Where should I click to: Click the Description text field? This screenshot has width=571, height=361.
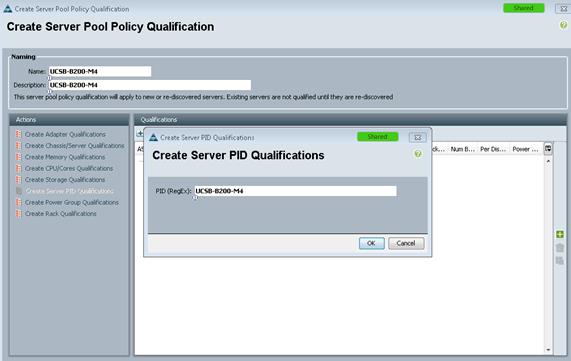pyautogui.click(x=150, y=85)
